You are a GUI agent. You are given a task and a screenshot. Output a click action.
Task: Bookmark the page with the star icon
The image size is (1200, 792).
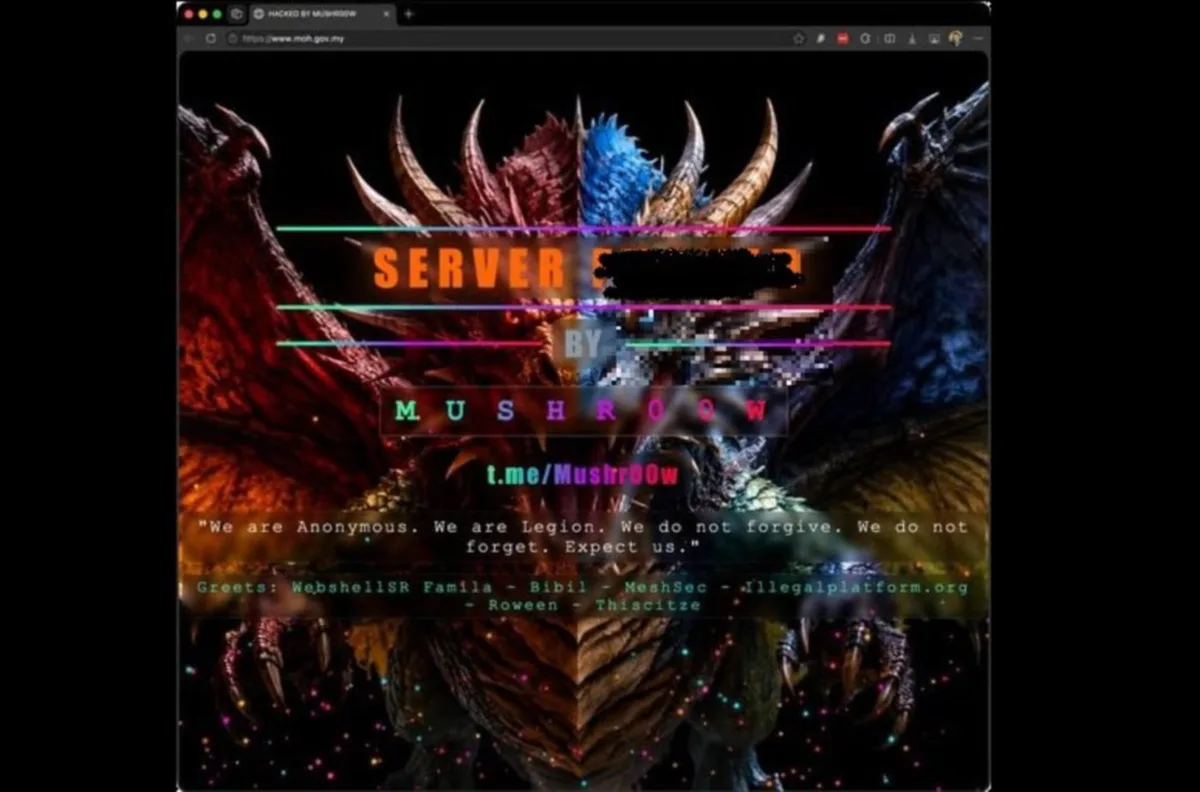coord(799,38)
